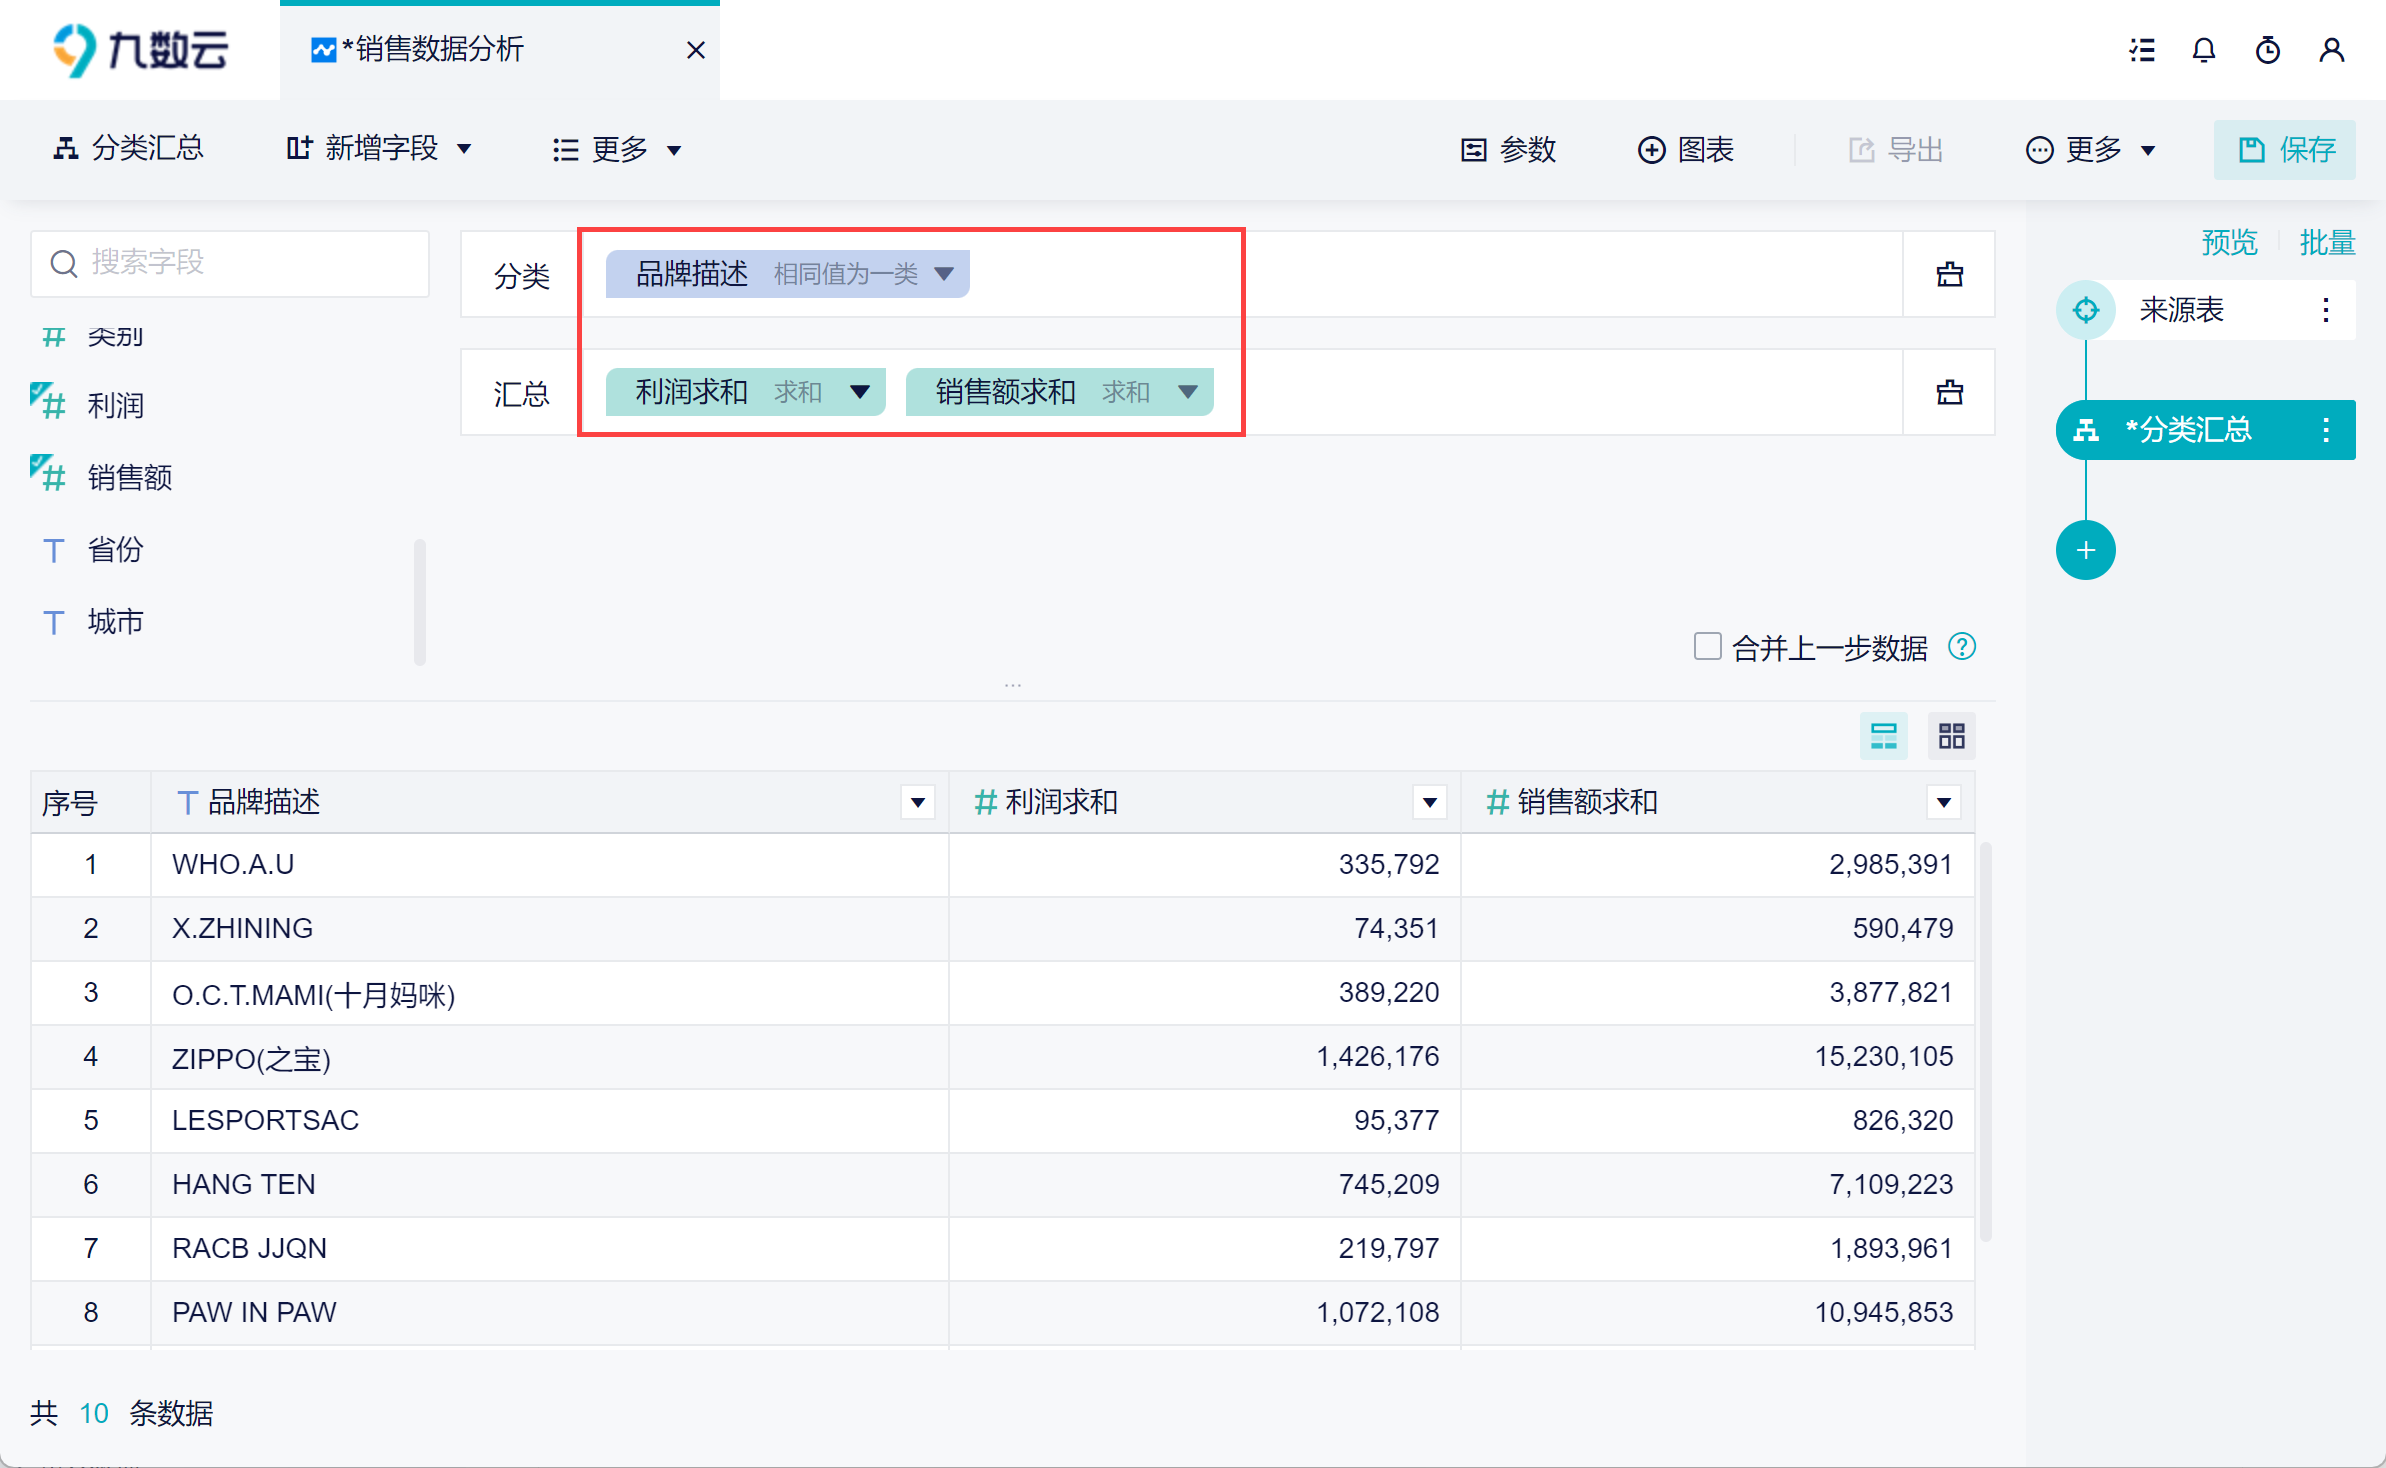Open the 新增字段 dropdown menu
Viewport: 2386px width, 1468px height.
tap(379, 149)
